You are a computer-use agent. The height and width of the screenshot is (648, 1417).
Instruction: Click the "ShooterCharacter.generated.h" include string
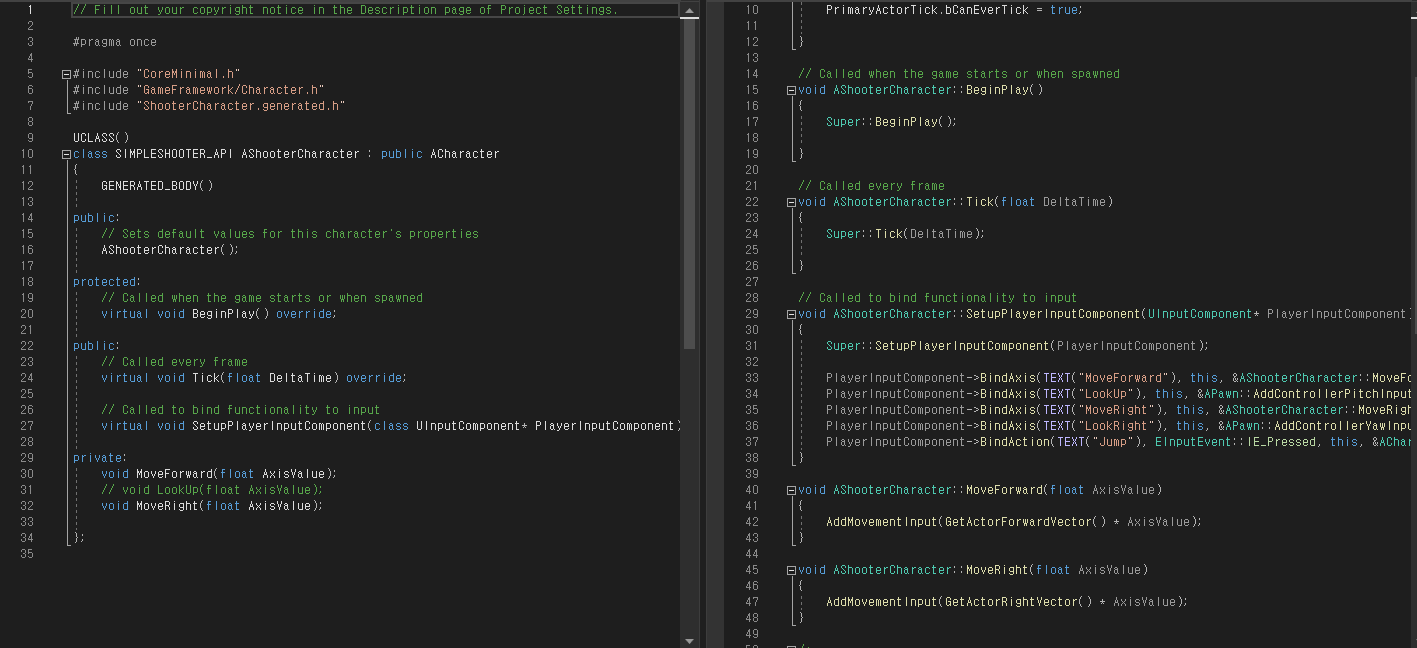tap(240, 106)
